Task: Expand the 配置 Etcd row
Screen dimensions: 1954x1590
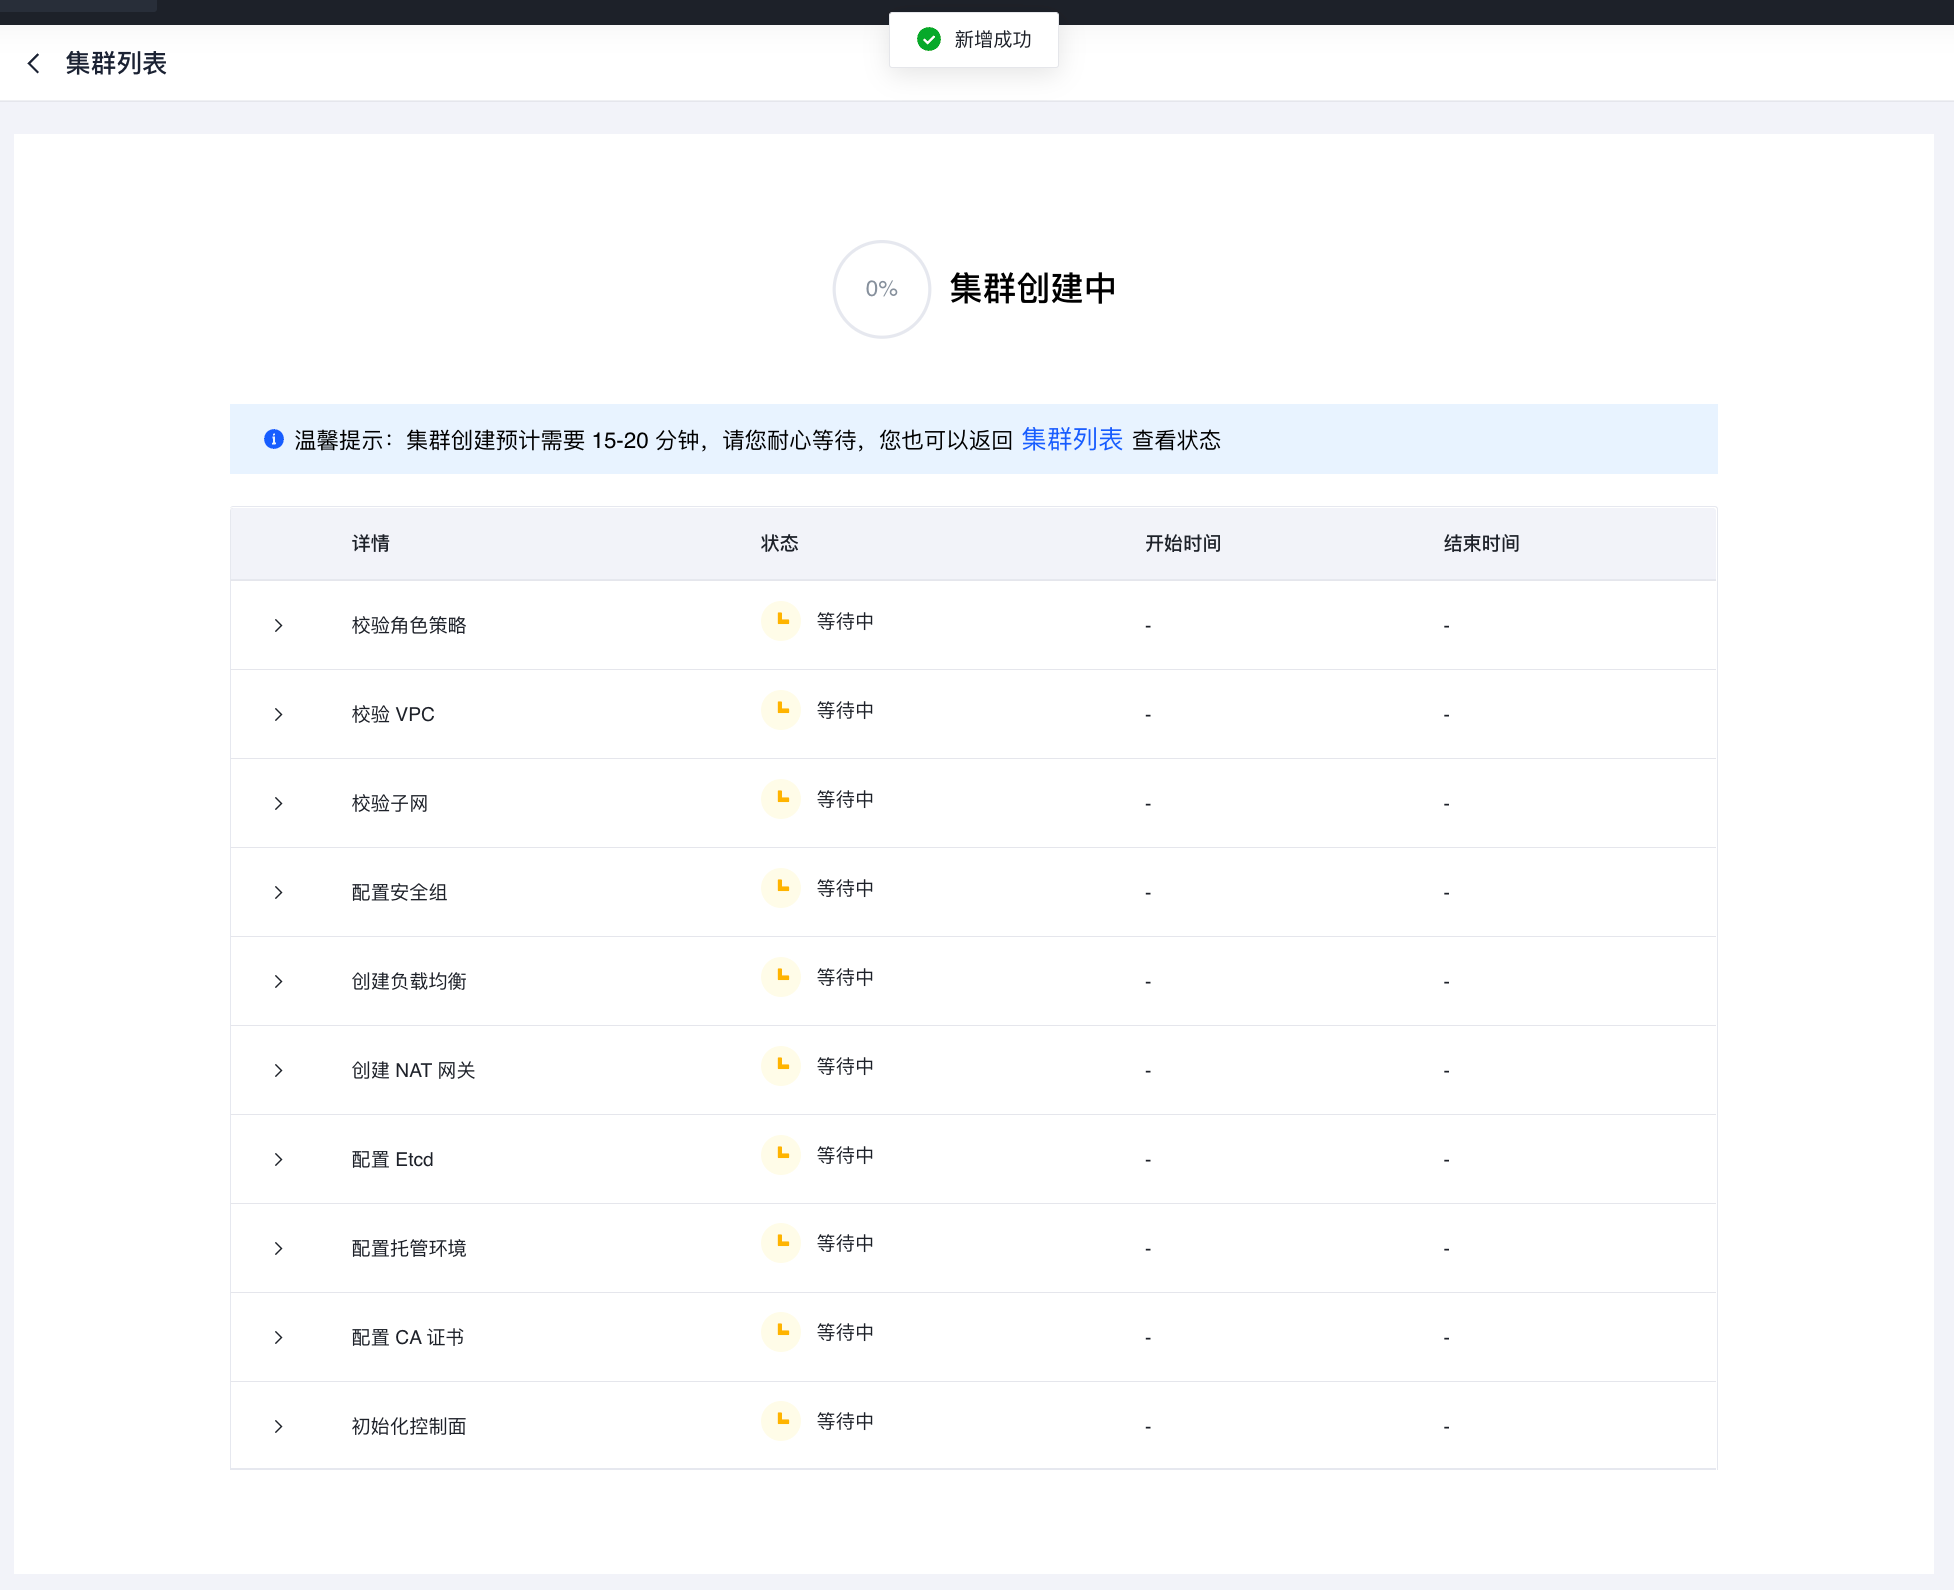Action: pyautogui.click(x=279, y=1160)
